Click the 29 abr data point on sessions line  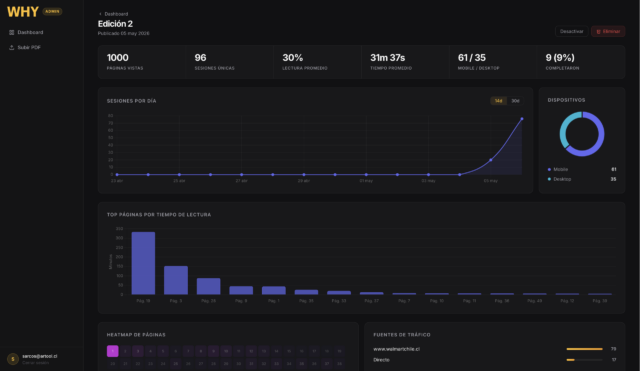(304, 175)
